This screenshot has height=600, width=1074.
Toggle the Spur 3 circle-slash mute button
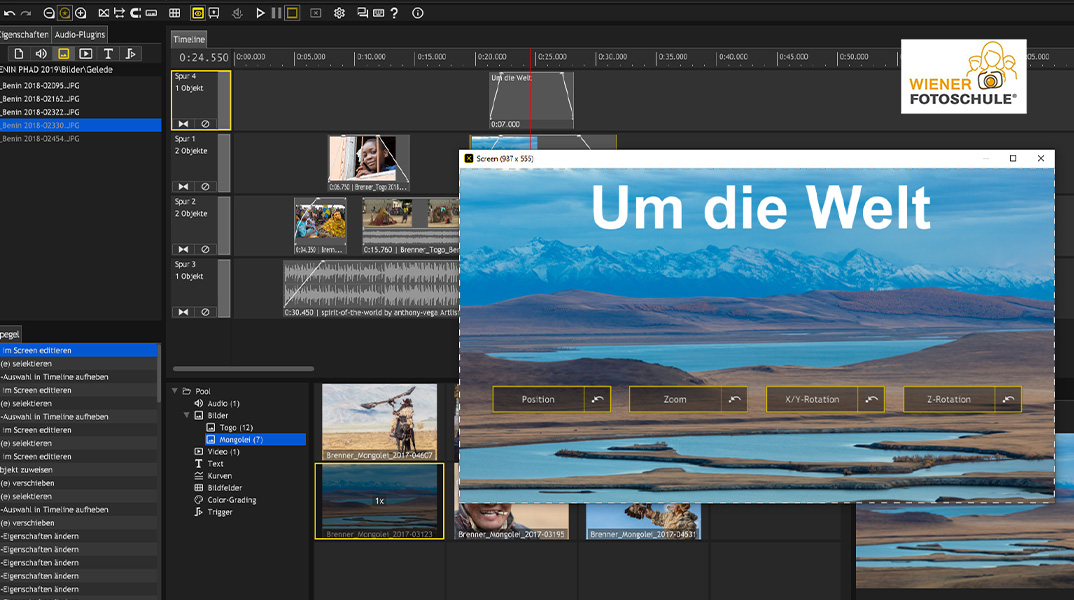(x=205, y=312)
